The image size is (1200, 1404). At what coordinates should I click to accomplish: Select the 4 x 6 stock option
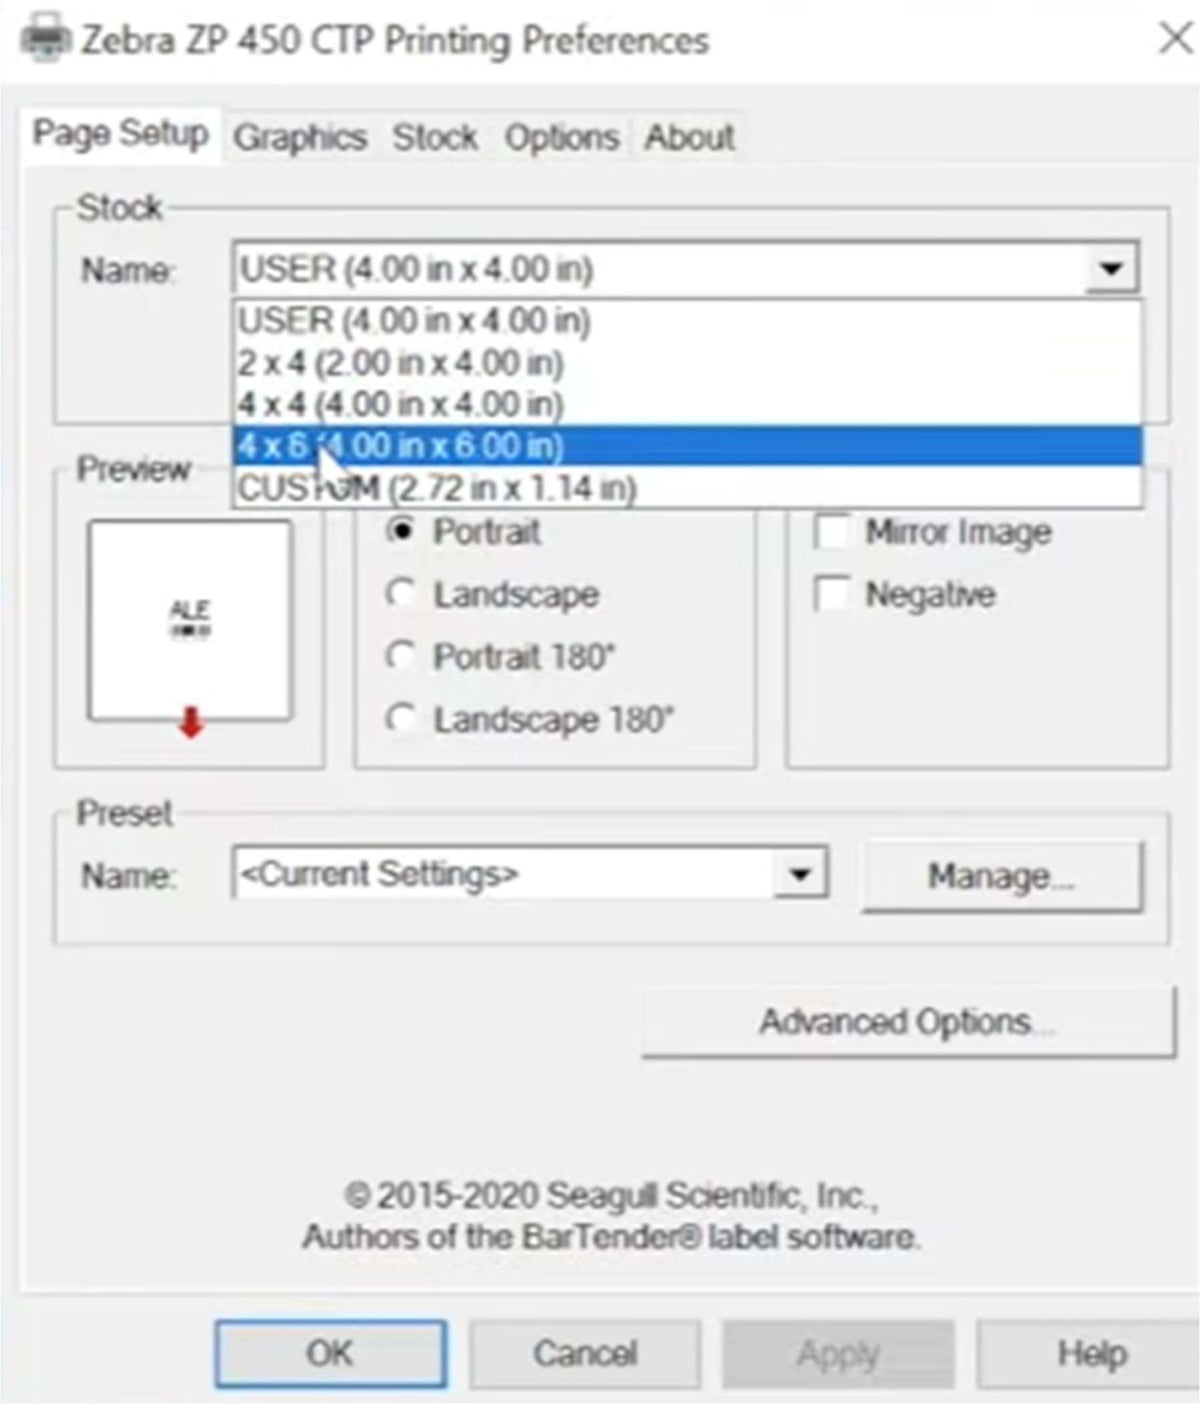[687, 446]
